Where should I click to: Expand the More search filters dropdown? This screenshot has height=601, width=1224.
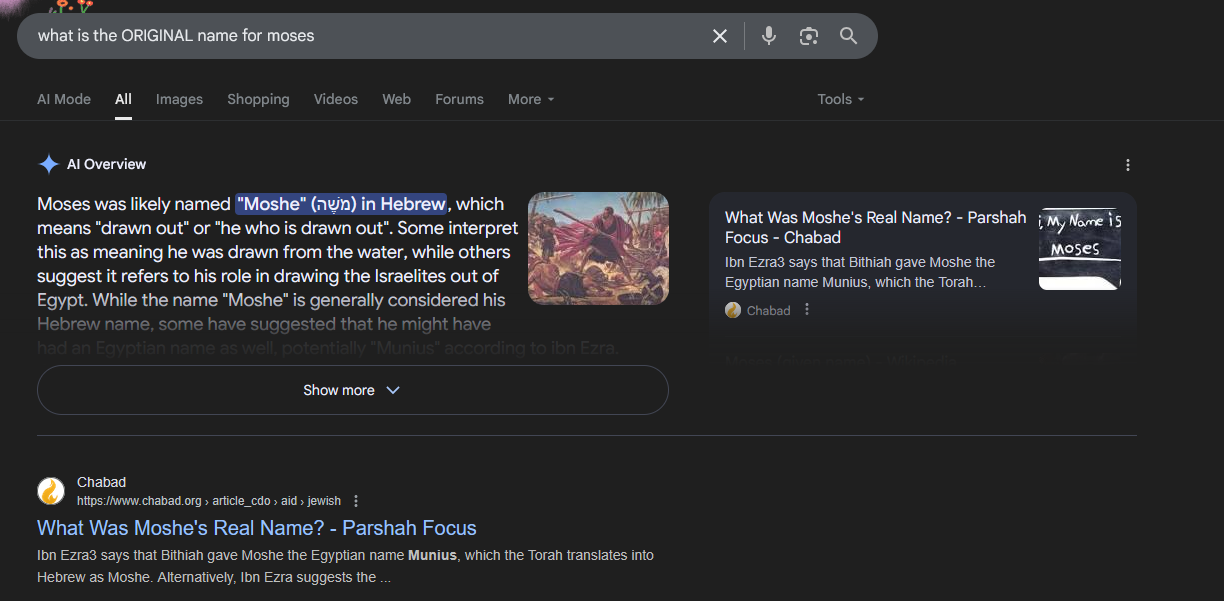(x=531, y=99)
